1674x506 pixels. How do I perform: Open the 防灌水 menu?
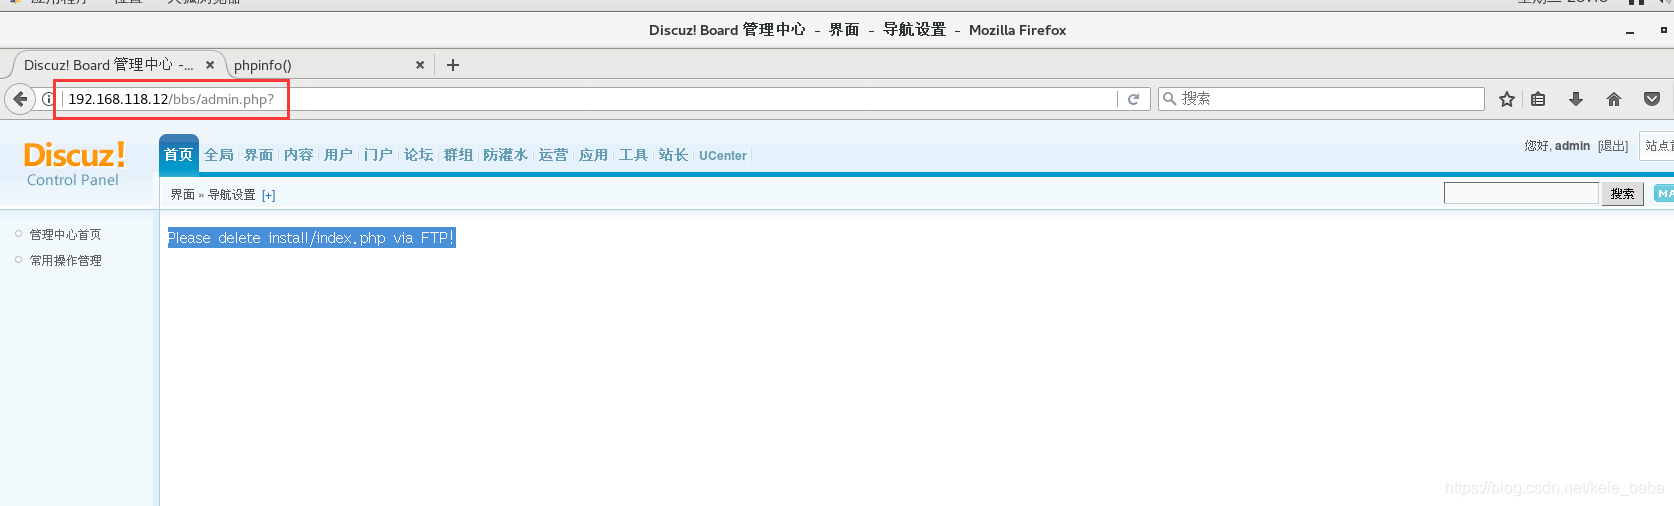pos(506,155)
